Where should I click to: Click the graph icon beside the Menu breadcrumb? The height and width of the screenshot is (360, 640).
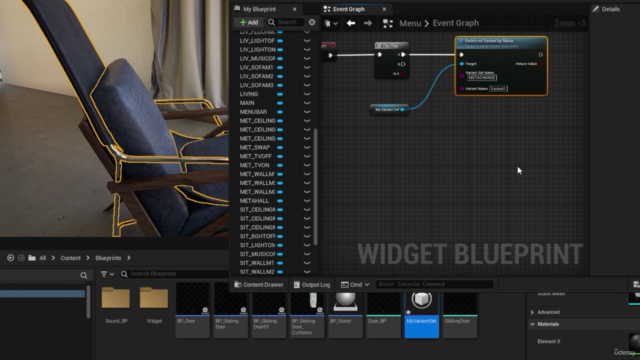388,24
